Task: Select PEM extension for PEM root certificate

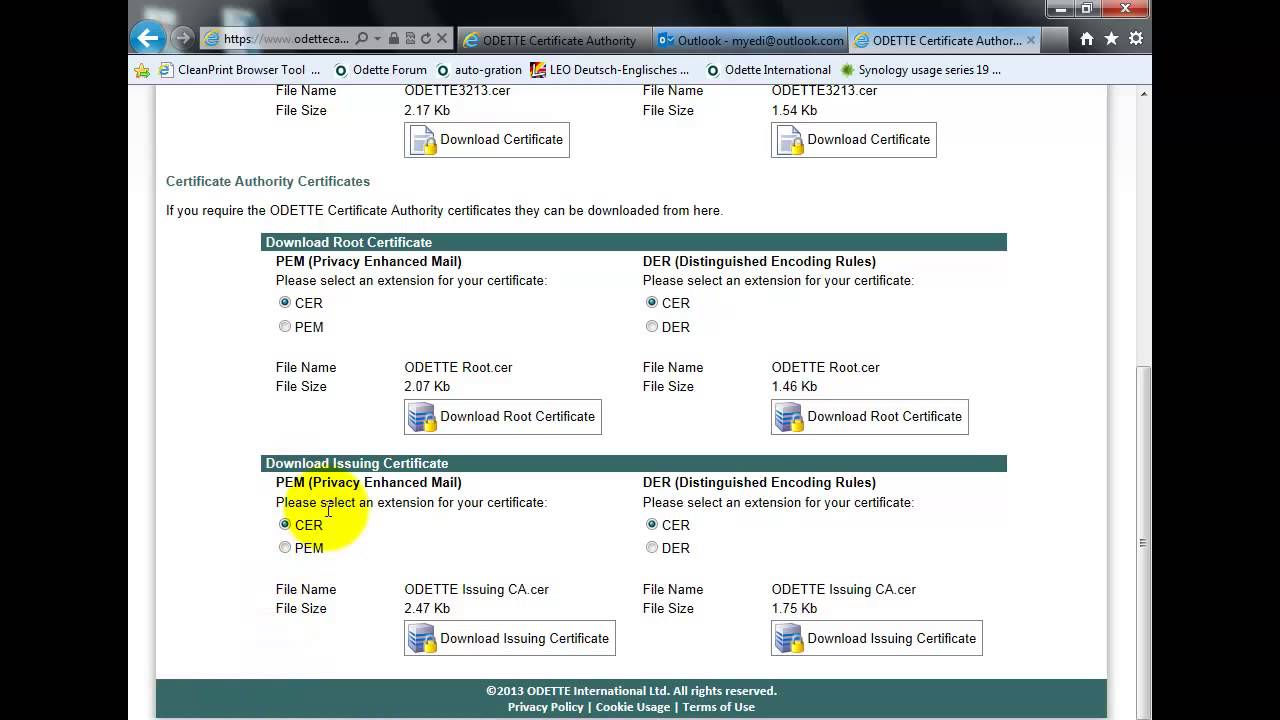Action: point(285,326)
